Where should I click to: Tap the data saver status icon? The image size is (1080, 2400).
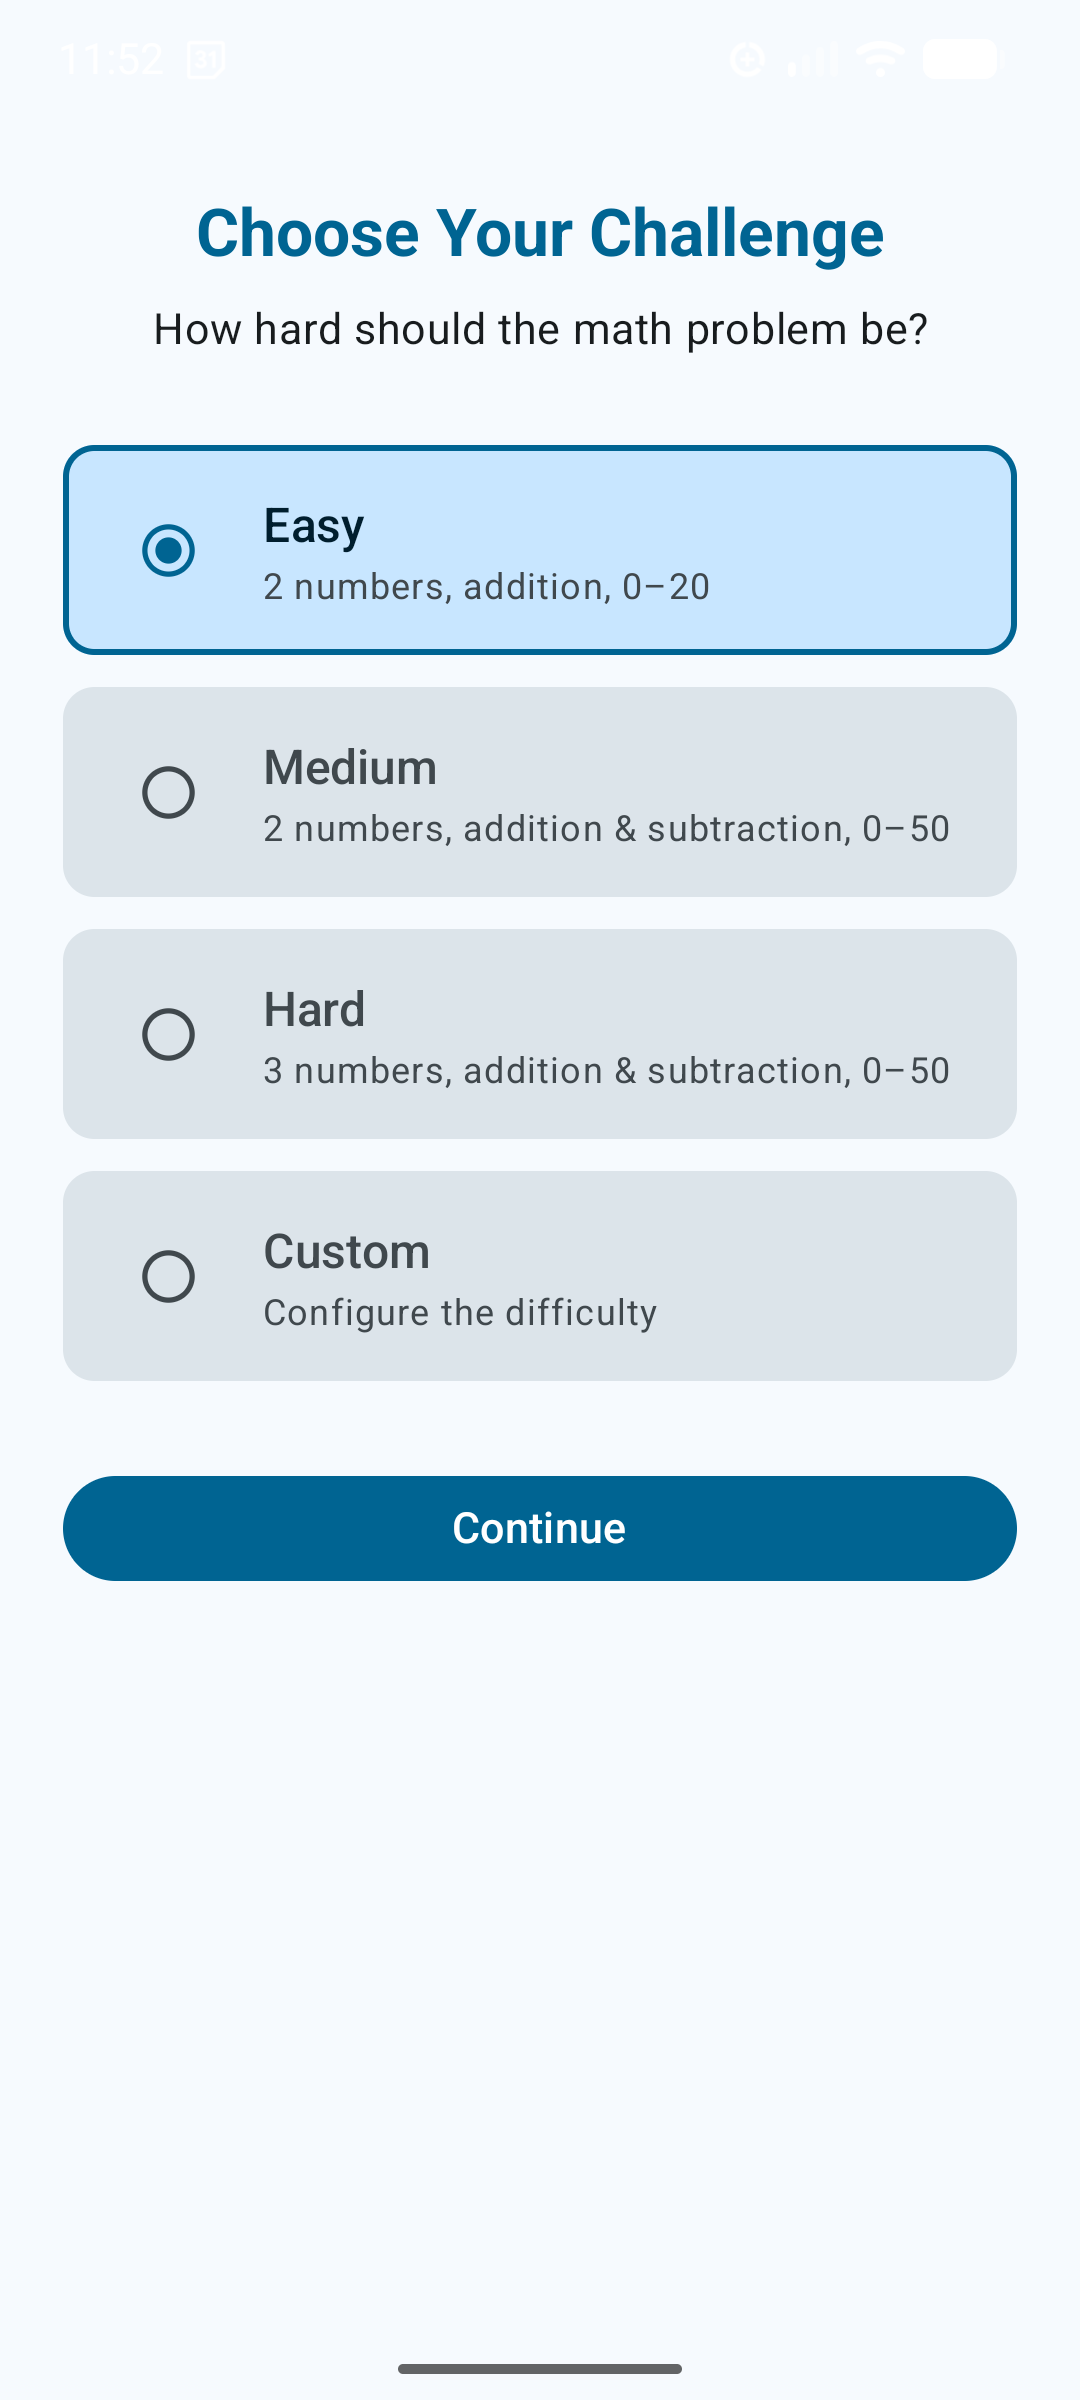point(747,60)
